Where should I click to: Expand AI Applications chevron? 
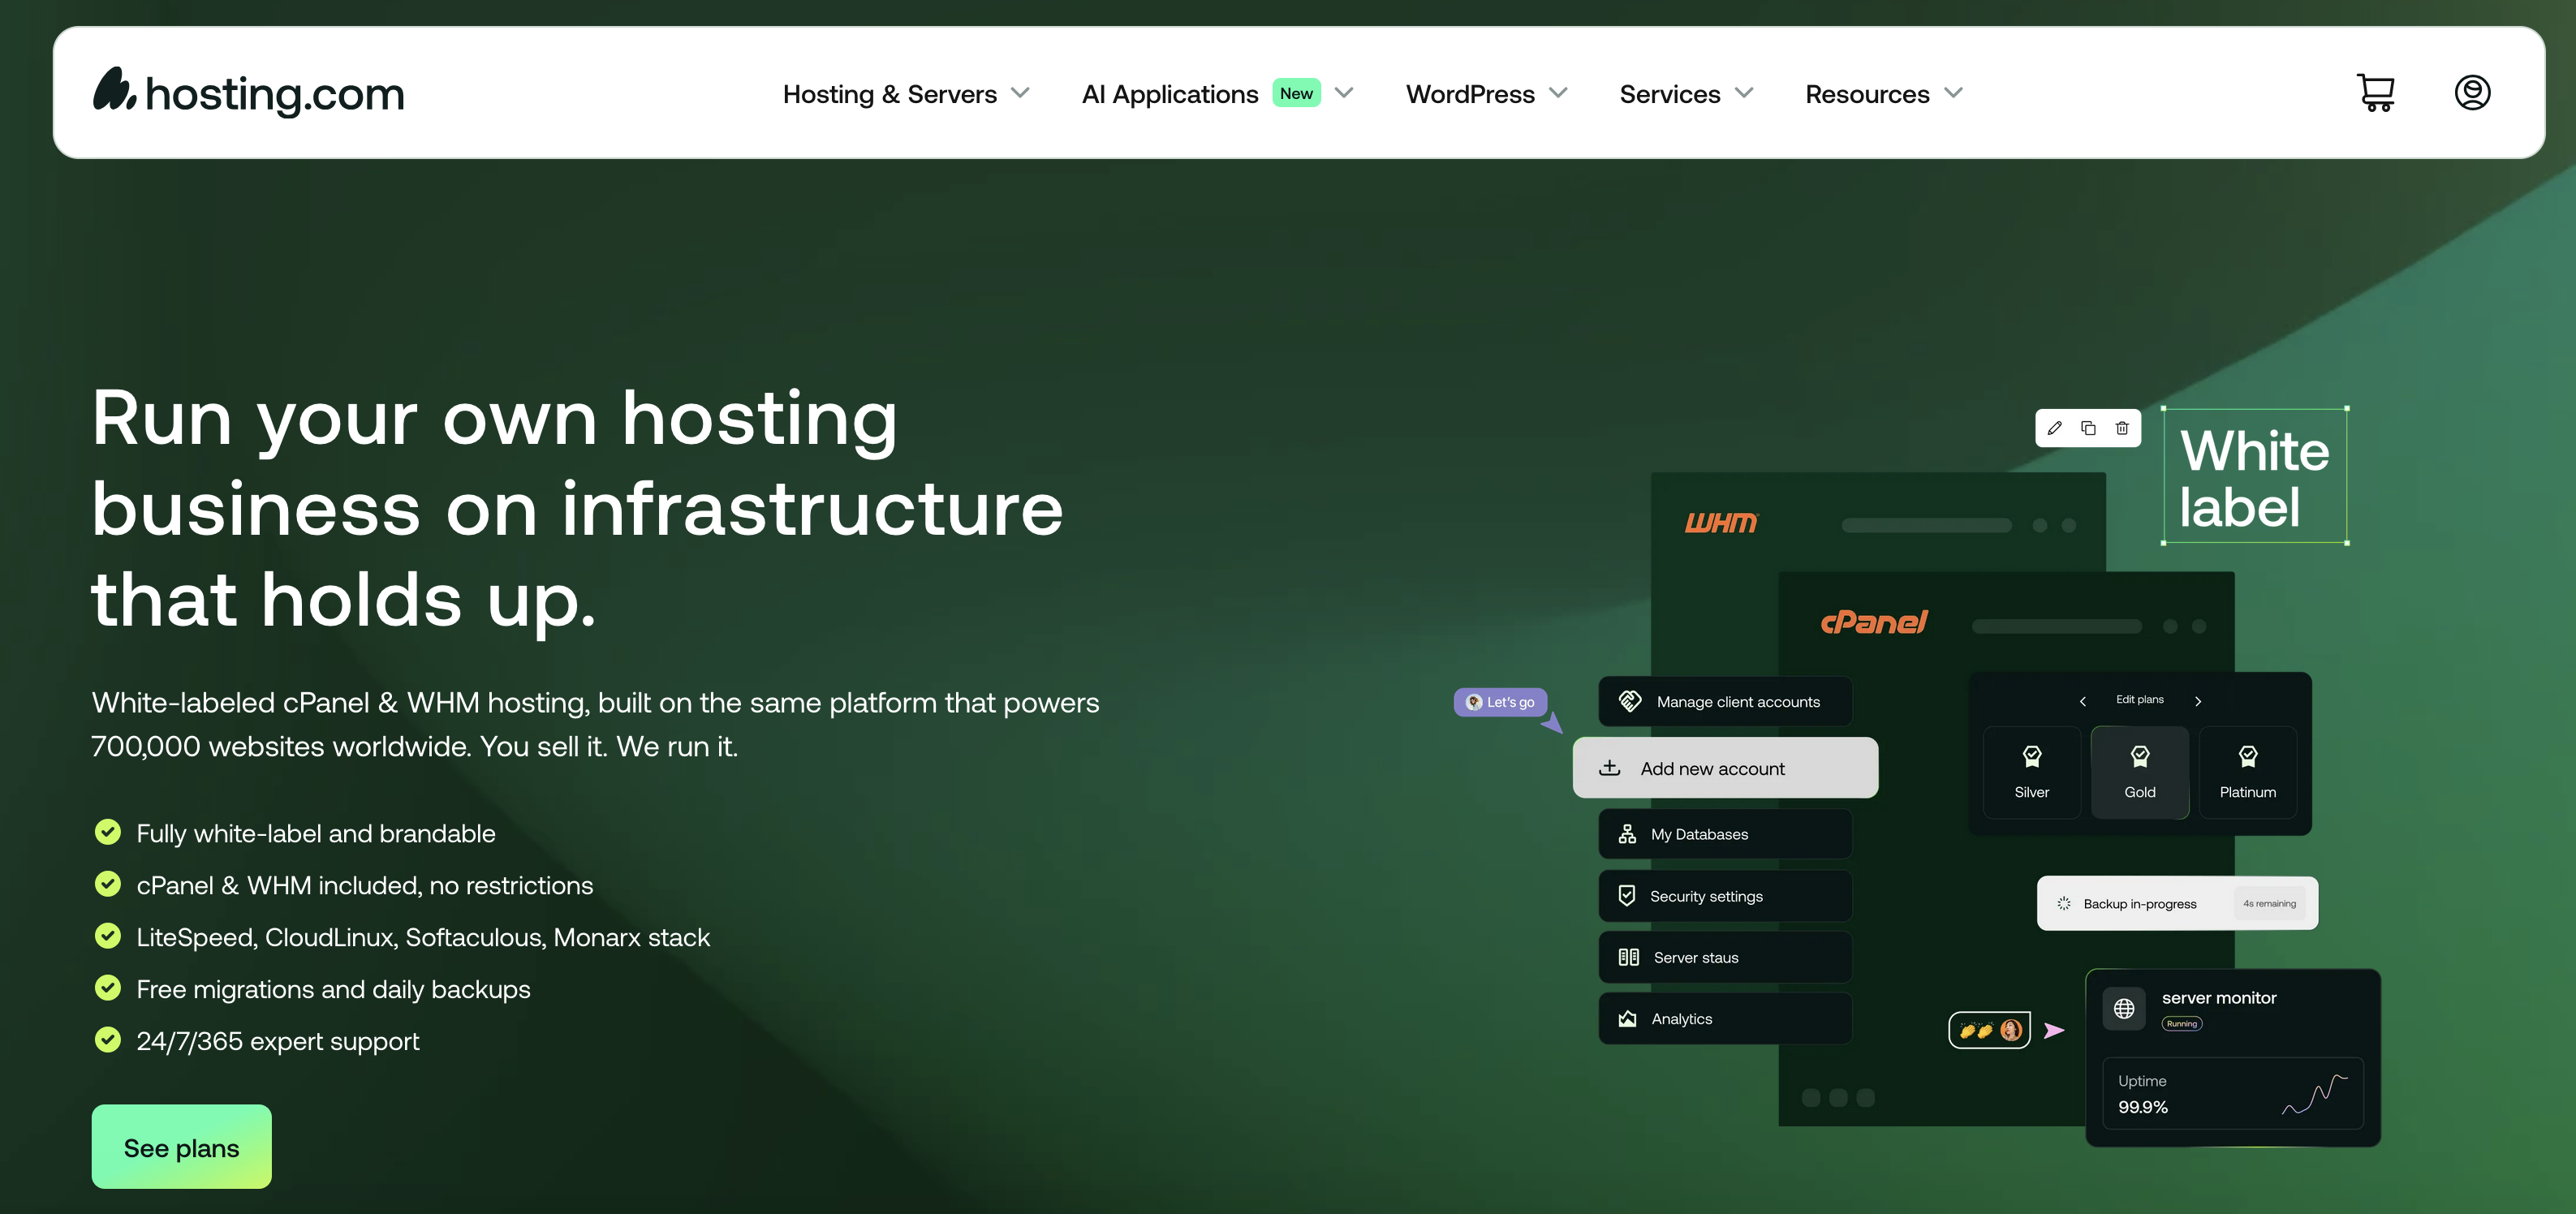pos(1344,93)
